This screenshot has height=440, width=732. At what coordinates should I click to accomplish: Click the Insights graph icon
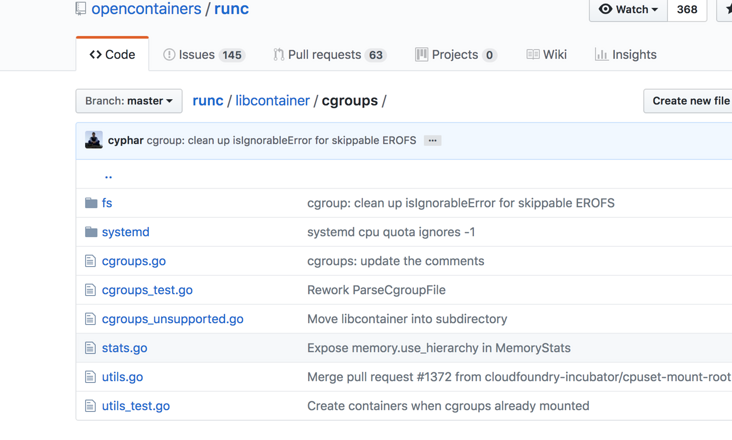(x=601, y=55)
